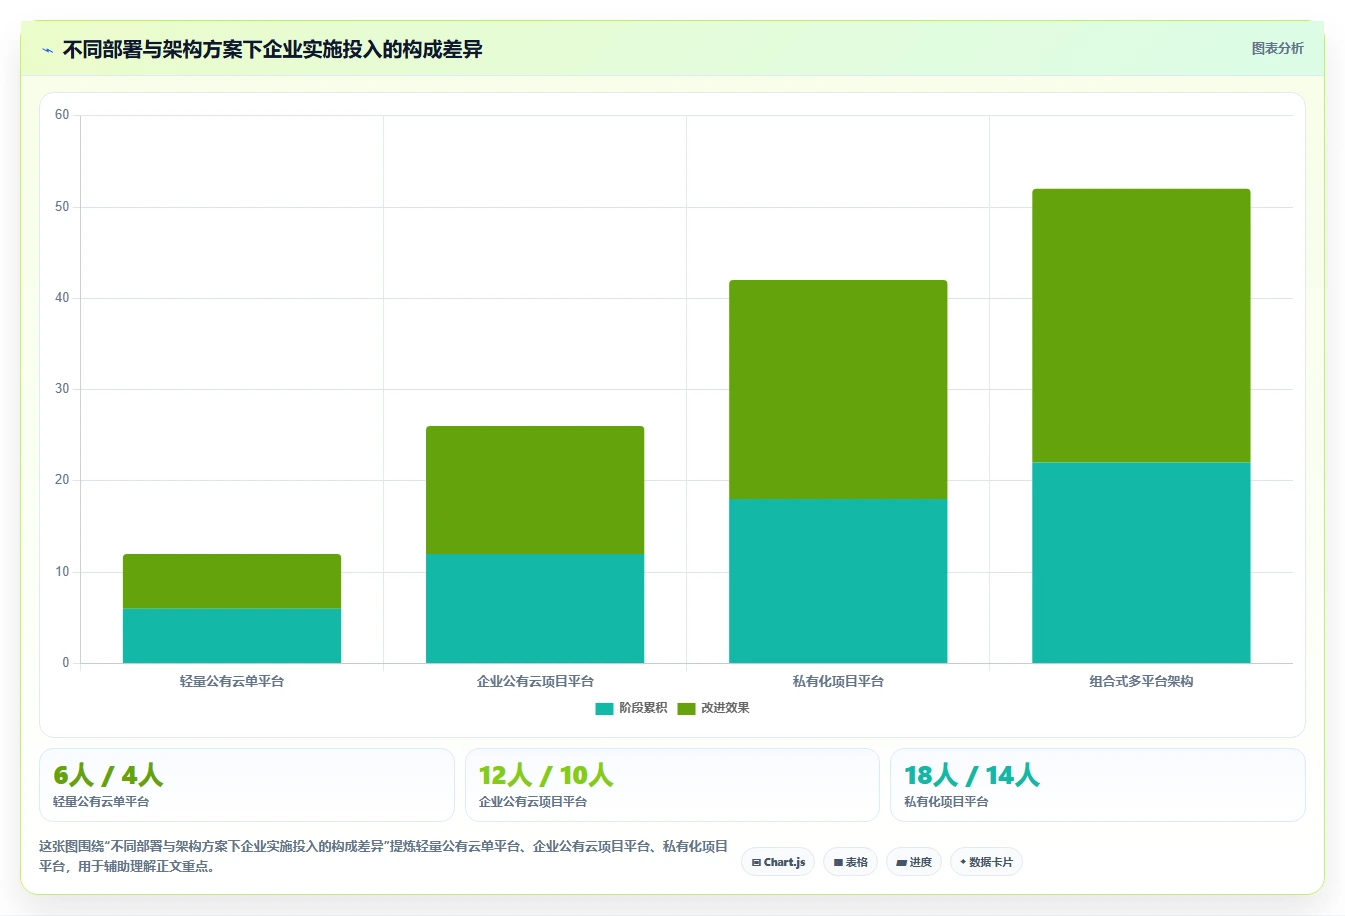Click the 轻量公有云单平台 x-axis label
Screen dimensions: 1345x916
pos(232,681)
